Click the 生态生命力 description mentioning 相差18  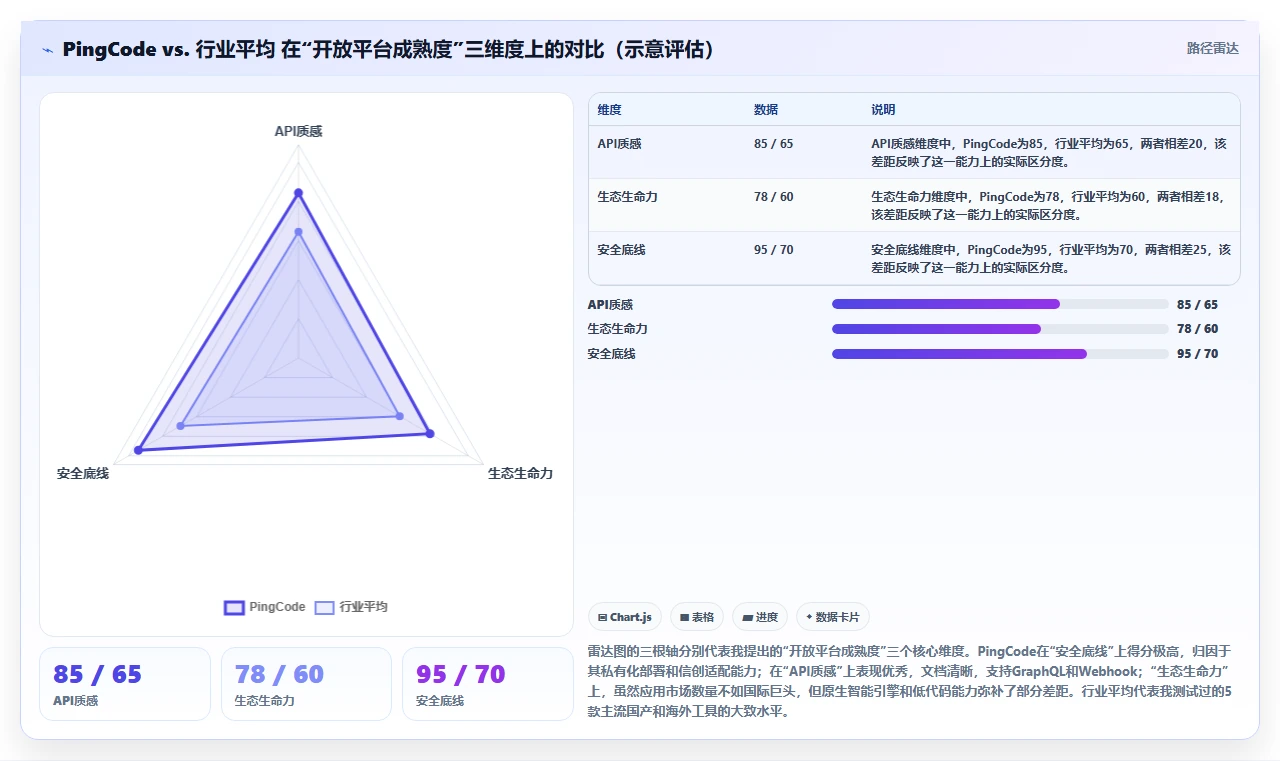pos(1049,205)
